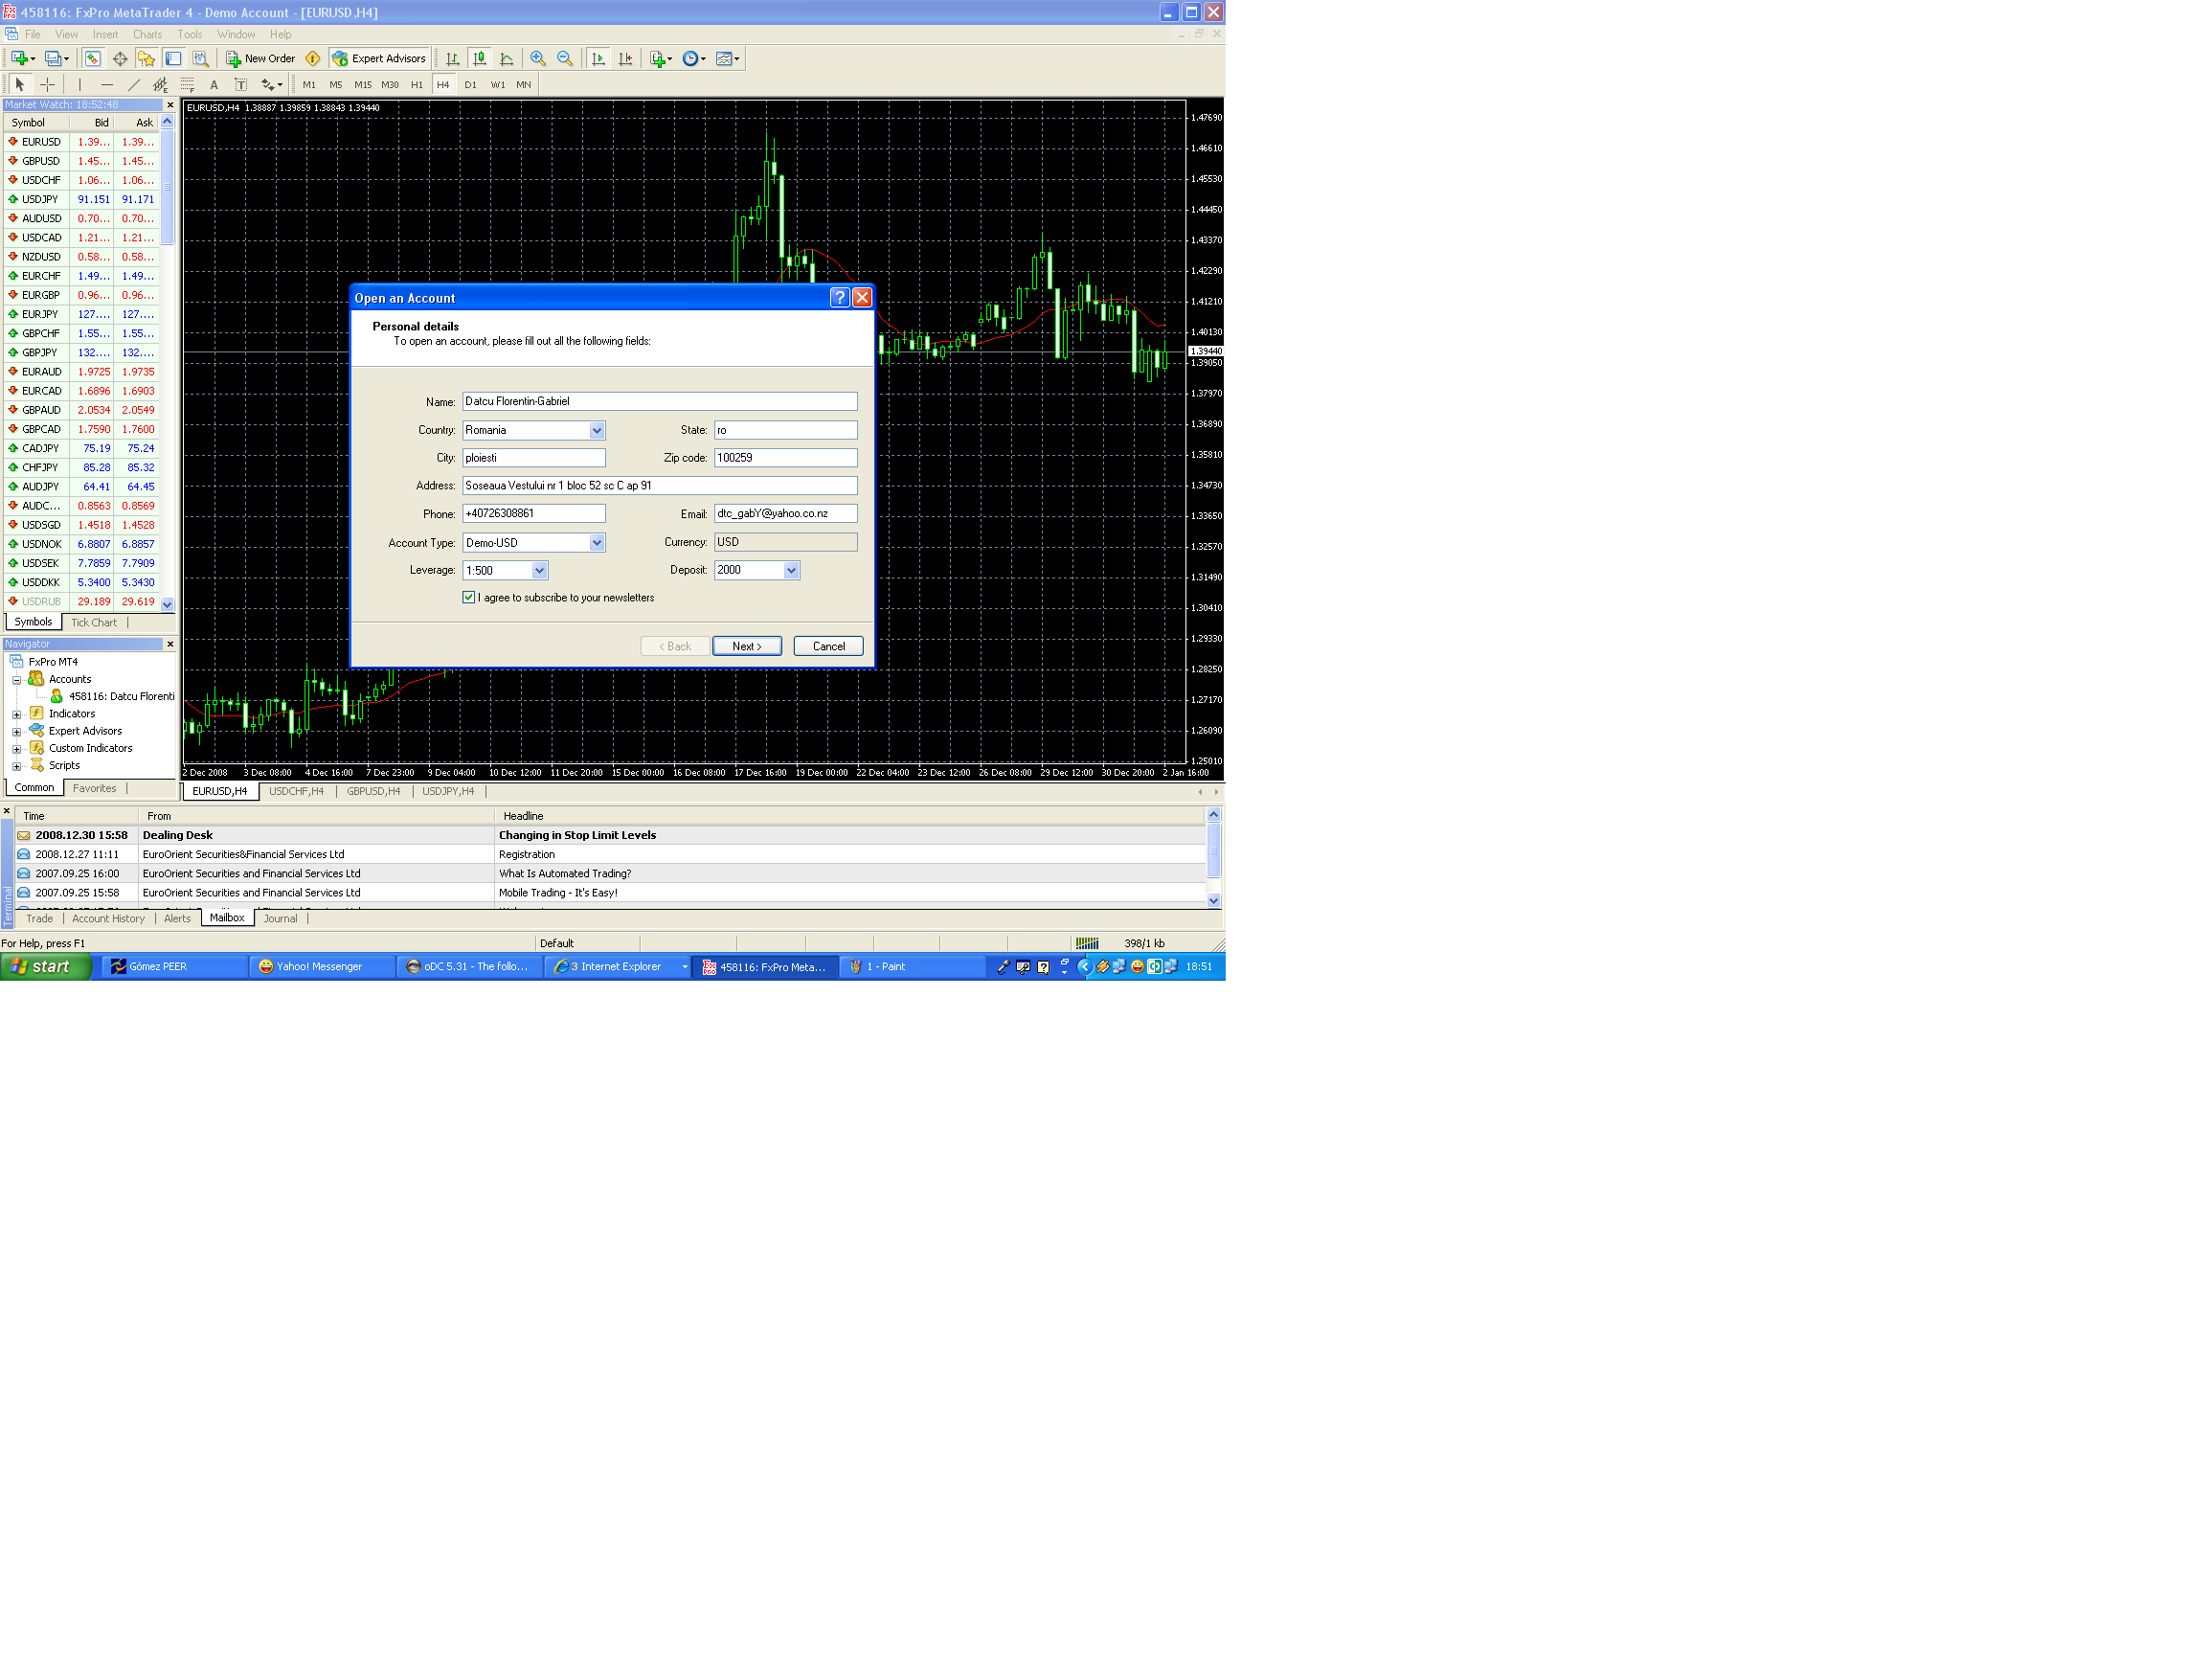
Task: Open the Strategy Tester magnifier icon
Action: [200, 59]
